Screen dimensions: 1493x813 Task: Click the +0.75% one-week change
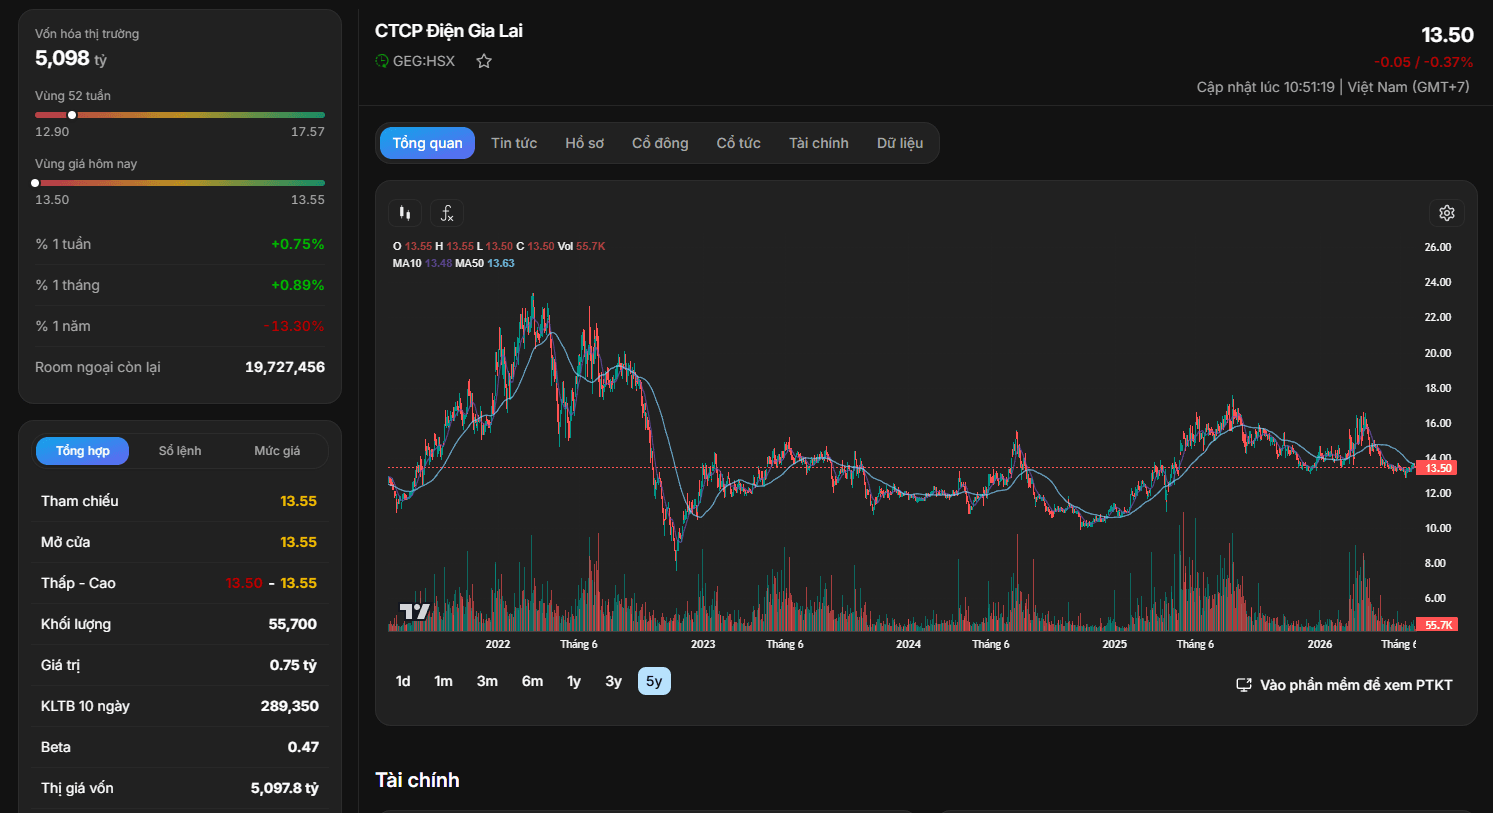click(x=298, y=244)
